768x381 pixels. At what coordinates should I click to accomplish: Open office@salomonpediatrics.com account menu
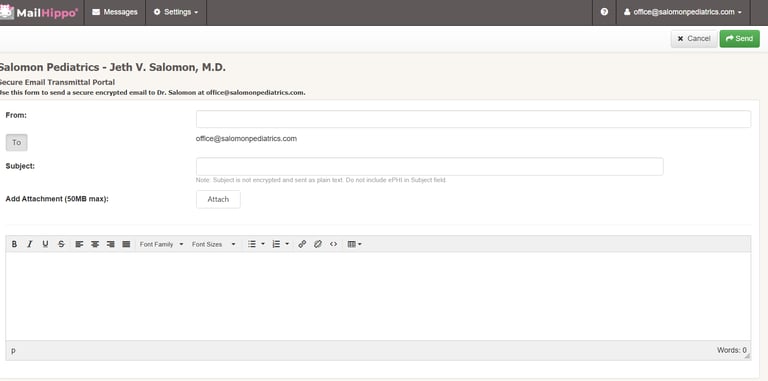(x=683, y=12)
